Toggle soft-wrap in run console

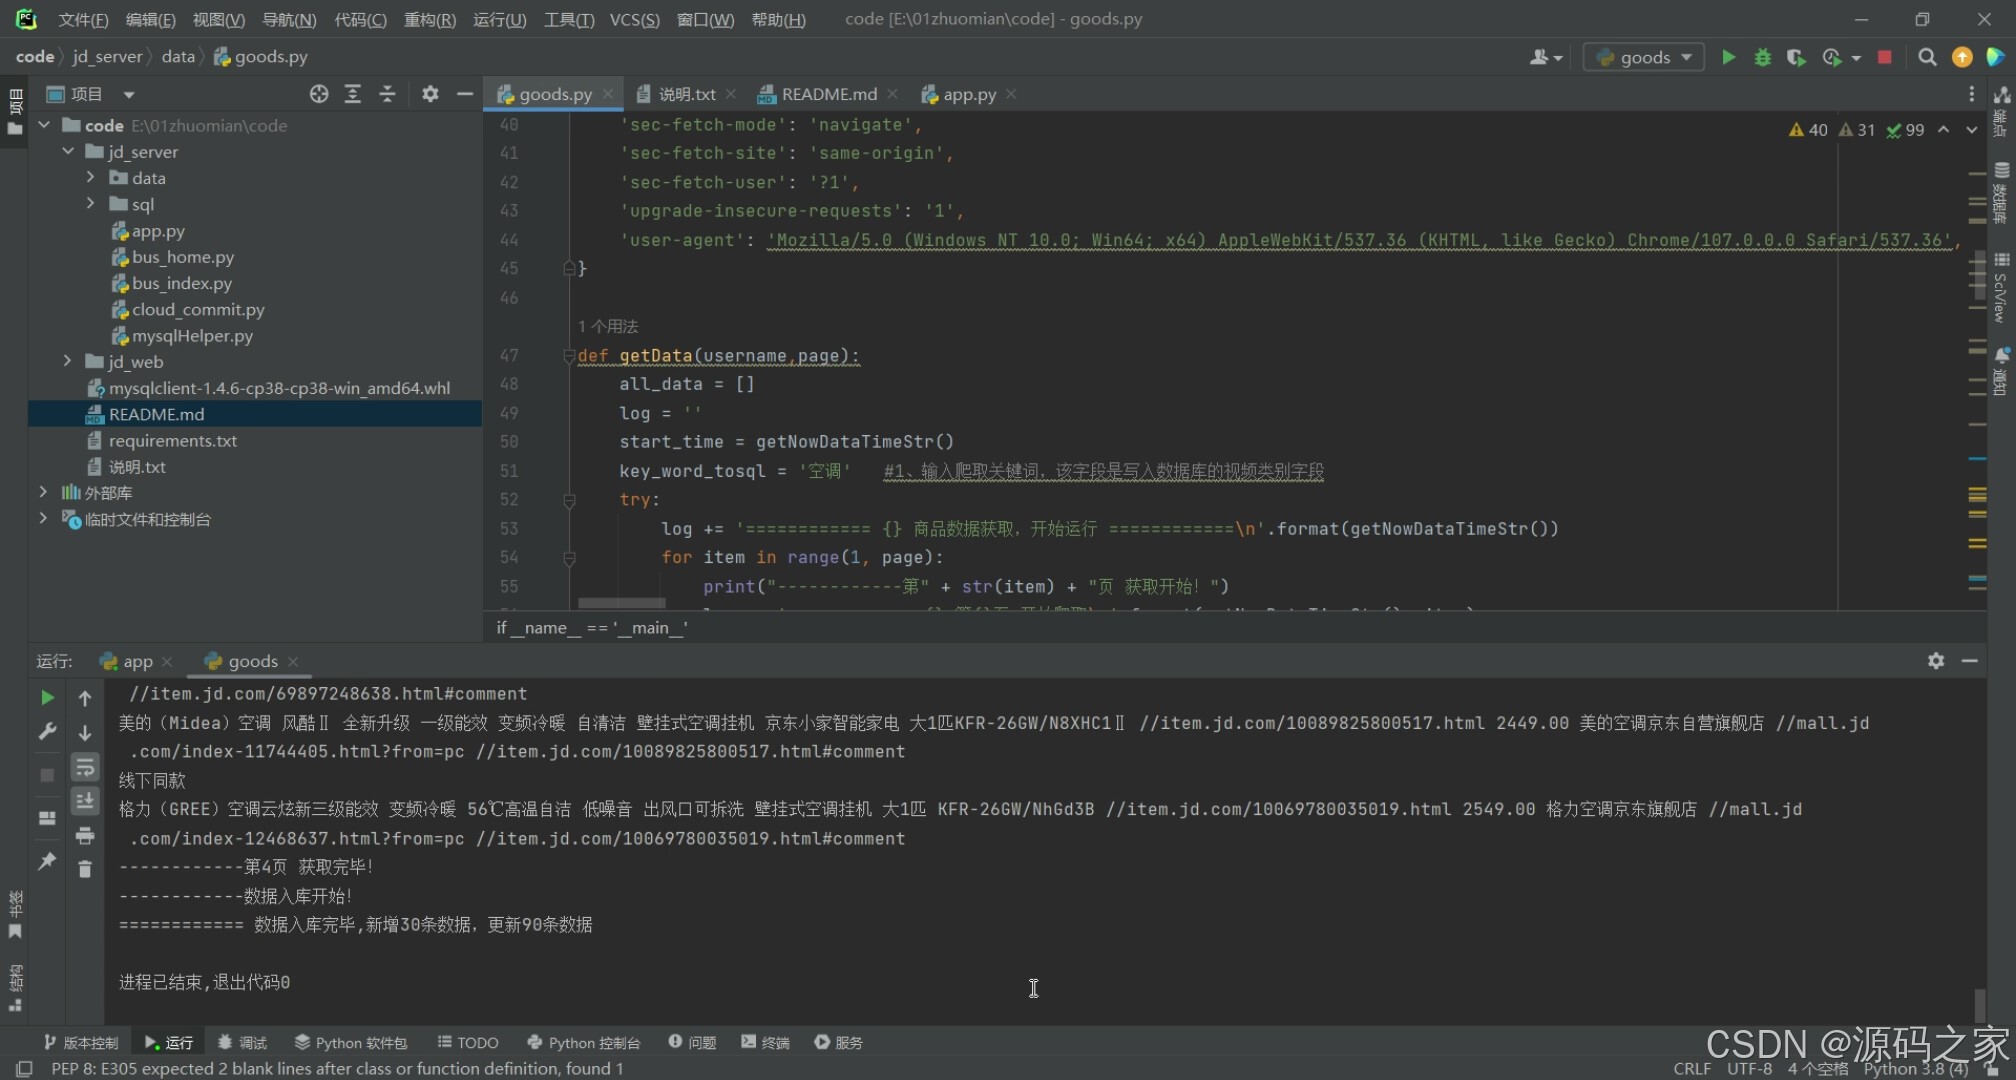(x=85, y=767)
